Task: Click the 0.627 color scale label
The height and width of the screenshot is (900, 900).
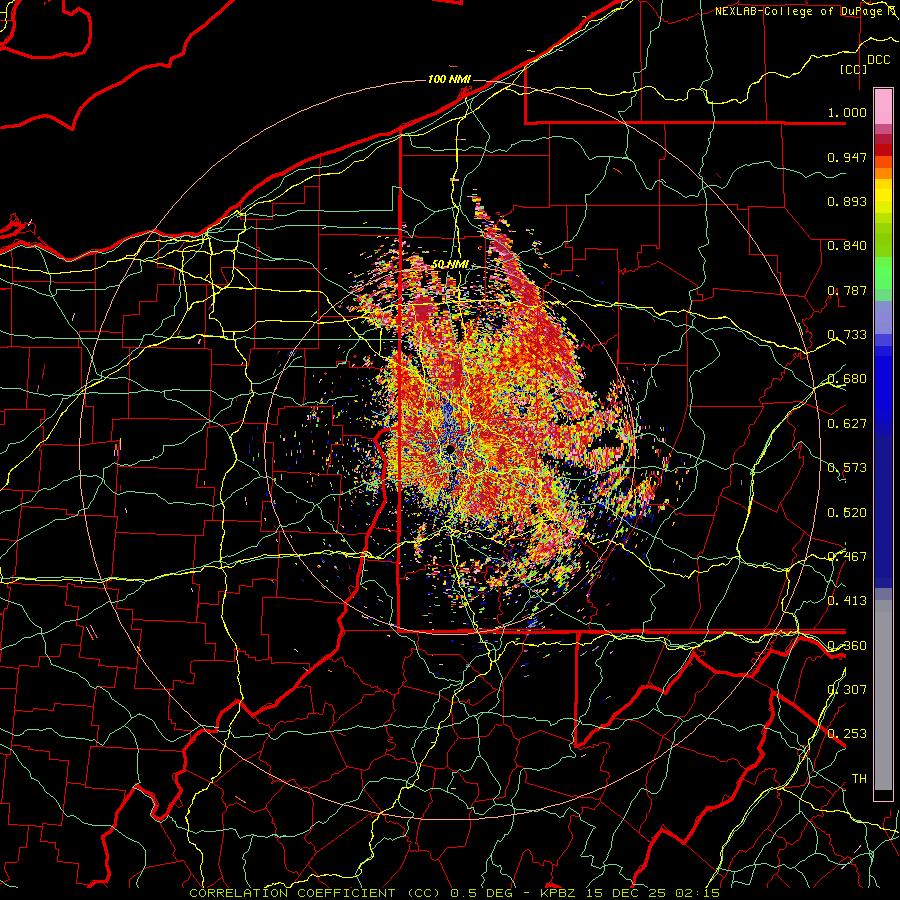Action: (x=847, y=424)
